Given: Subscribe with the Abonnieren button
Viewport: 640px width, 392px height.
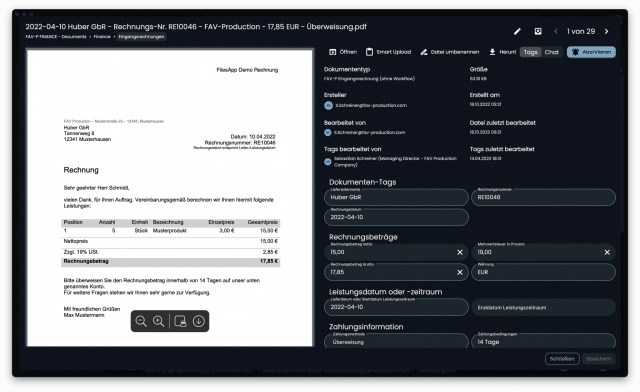Looking at the screenshot, I should (591, 52).
